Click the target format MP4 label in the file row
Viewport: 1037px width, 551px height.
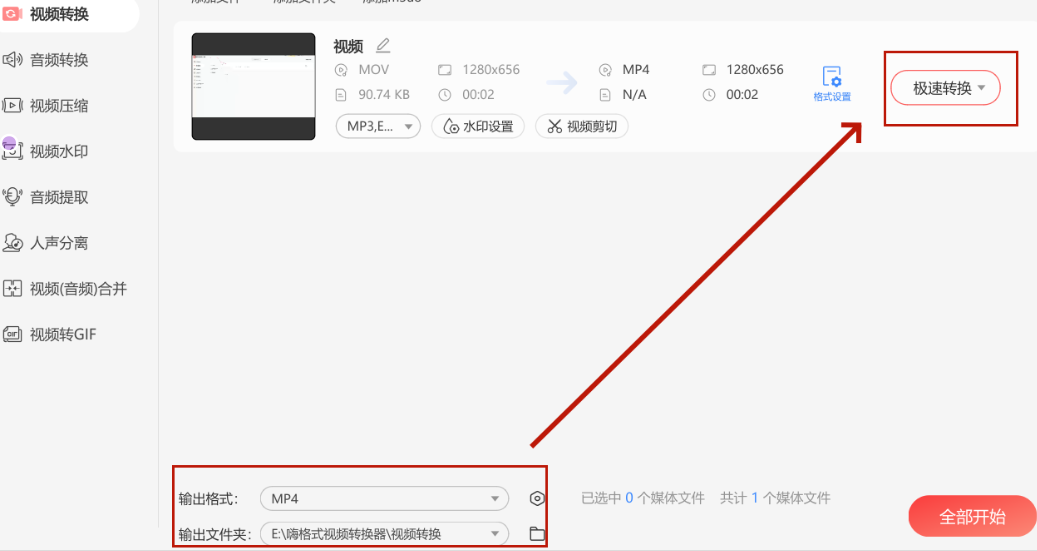coord(636,69)
